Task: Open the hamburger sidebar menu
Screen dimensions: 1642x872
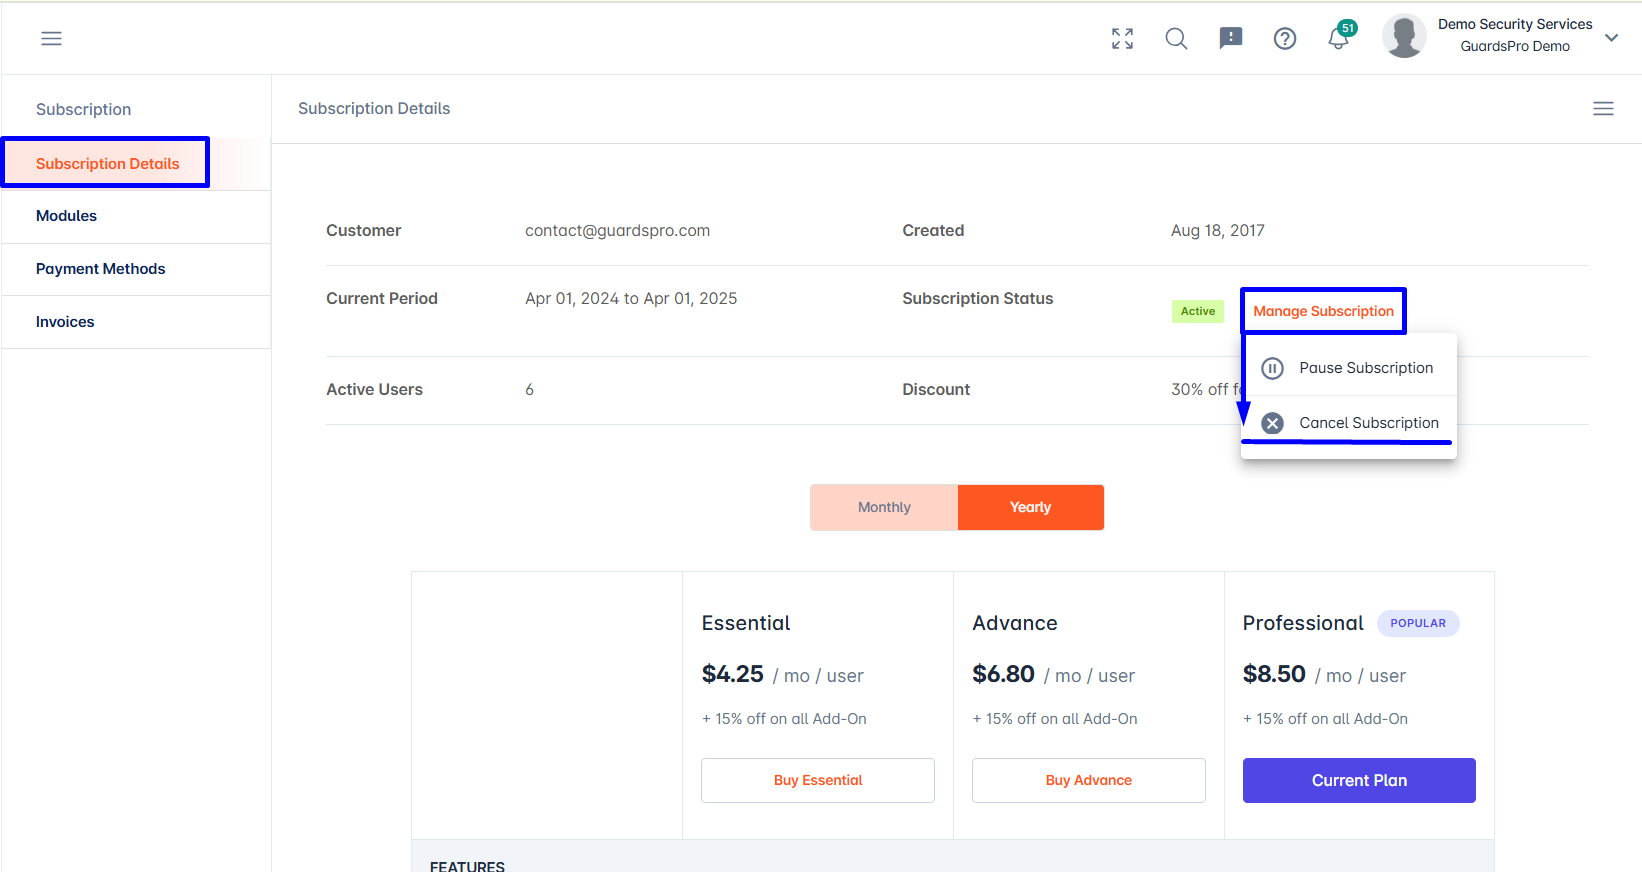Action: pos(51,38)
